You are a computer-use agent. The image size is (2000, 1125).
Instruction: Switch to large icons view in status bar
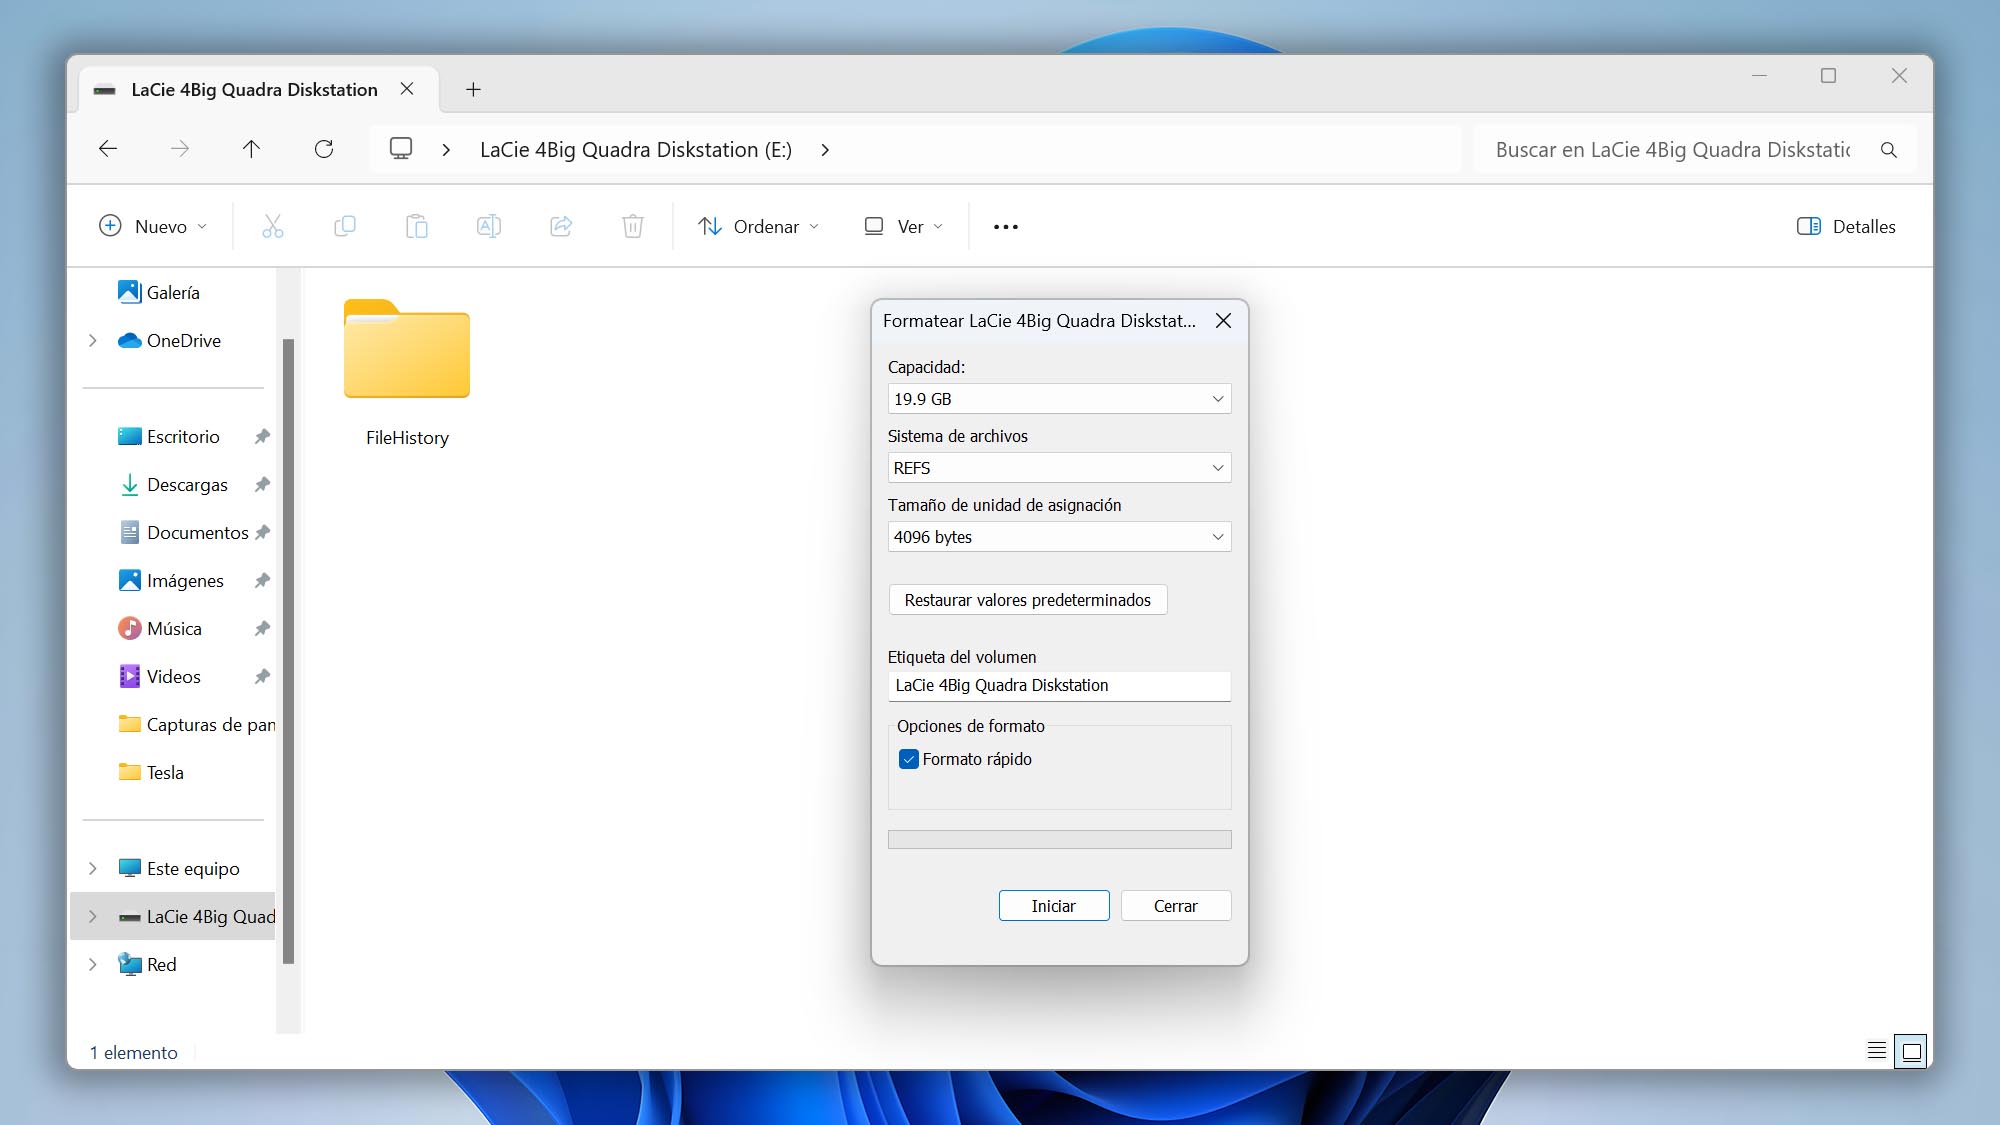tap(1911, 1051)
